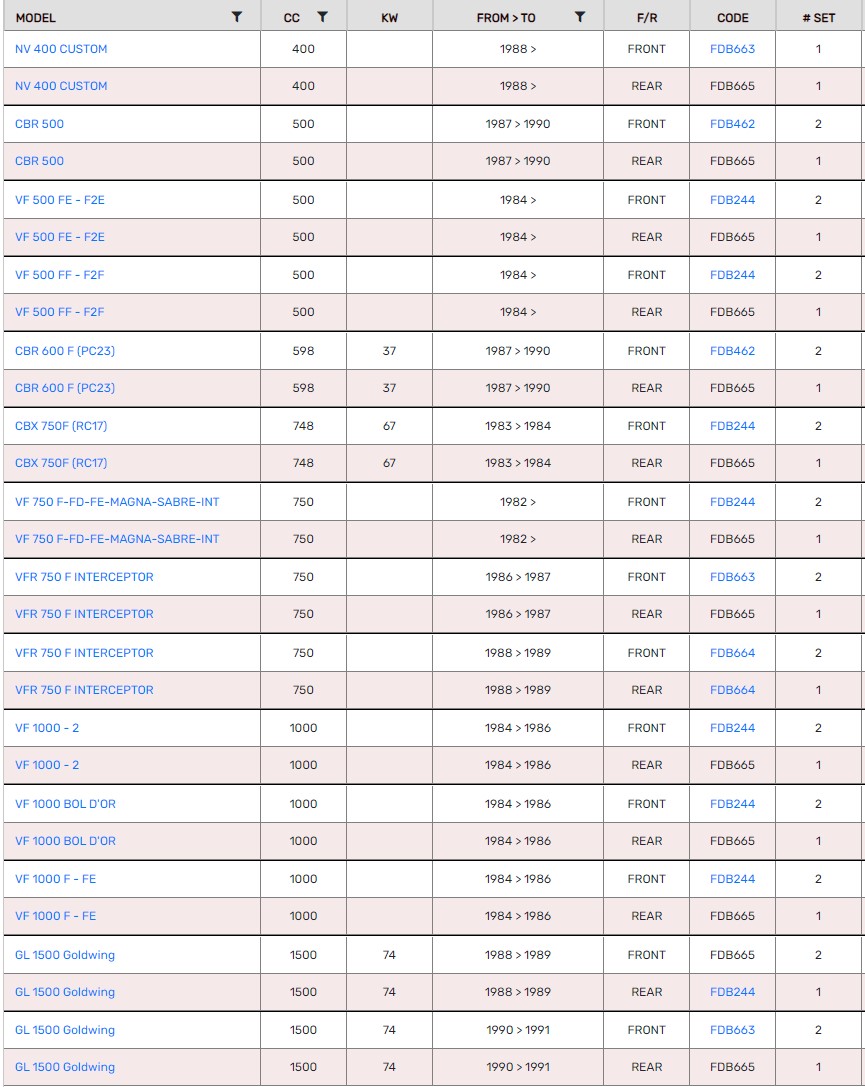The height and width of the screenshot is (1087, 865).
Task: Open code FDB244 for CBX 750F (RC17)
Action: click(733, 426)
